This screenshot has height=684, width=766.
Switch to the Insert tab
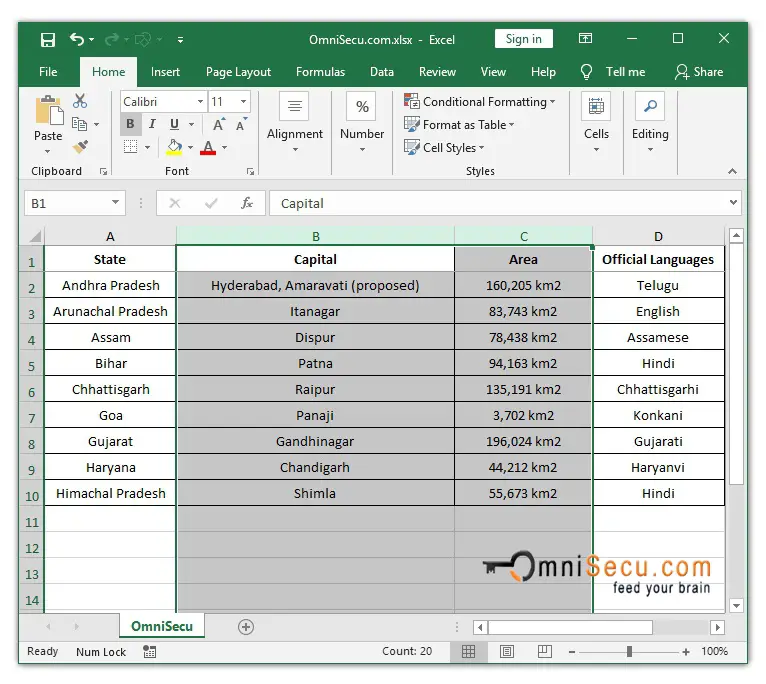pos(165,72)
